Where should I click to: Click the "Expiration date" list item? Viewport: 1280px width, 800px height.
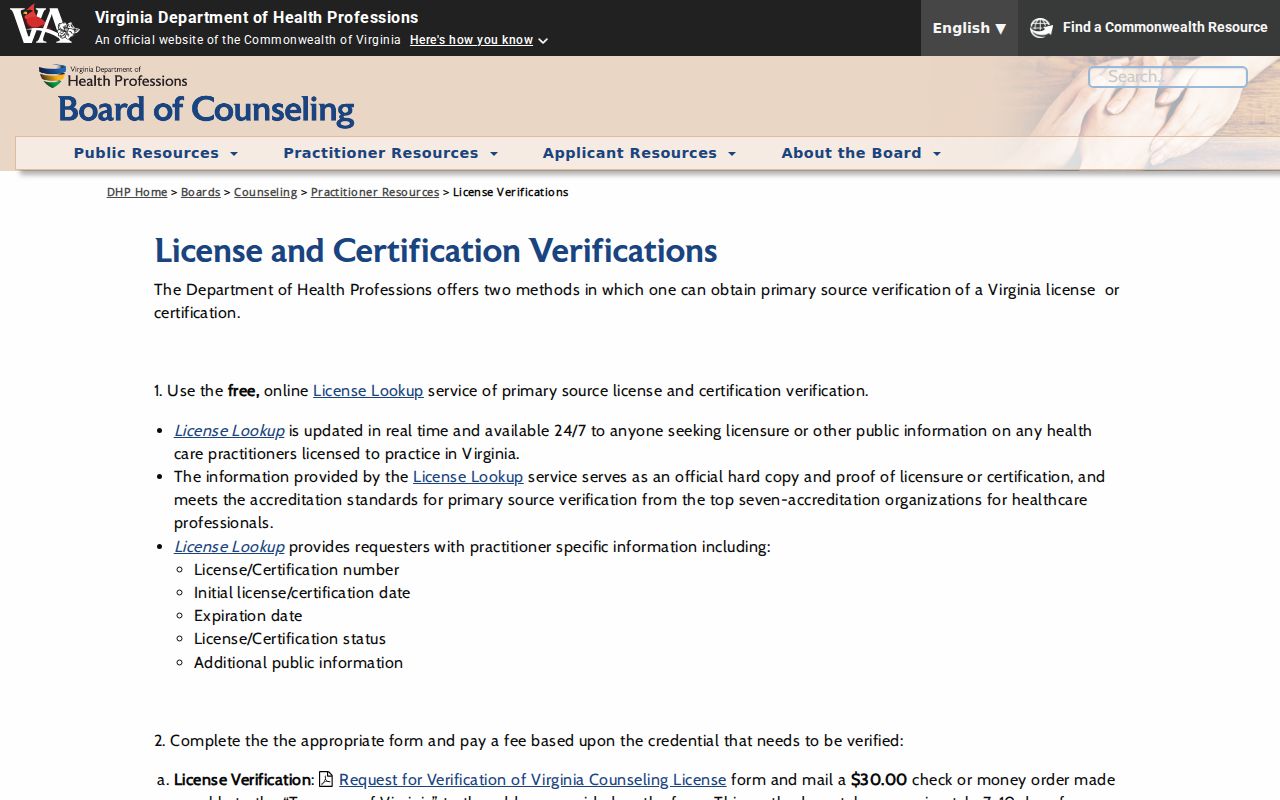click(248, 616)
